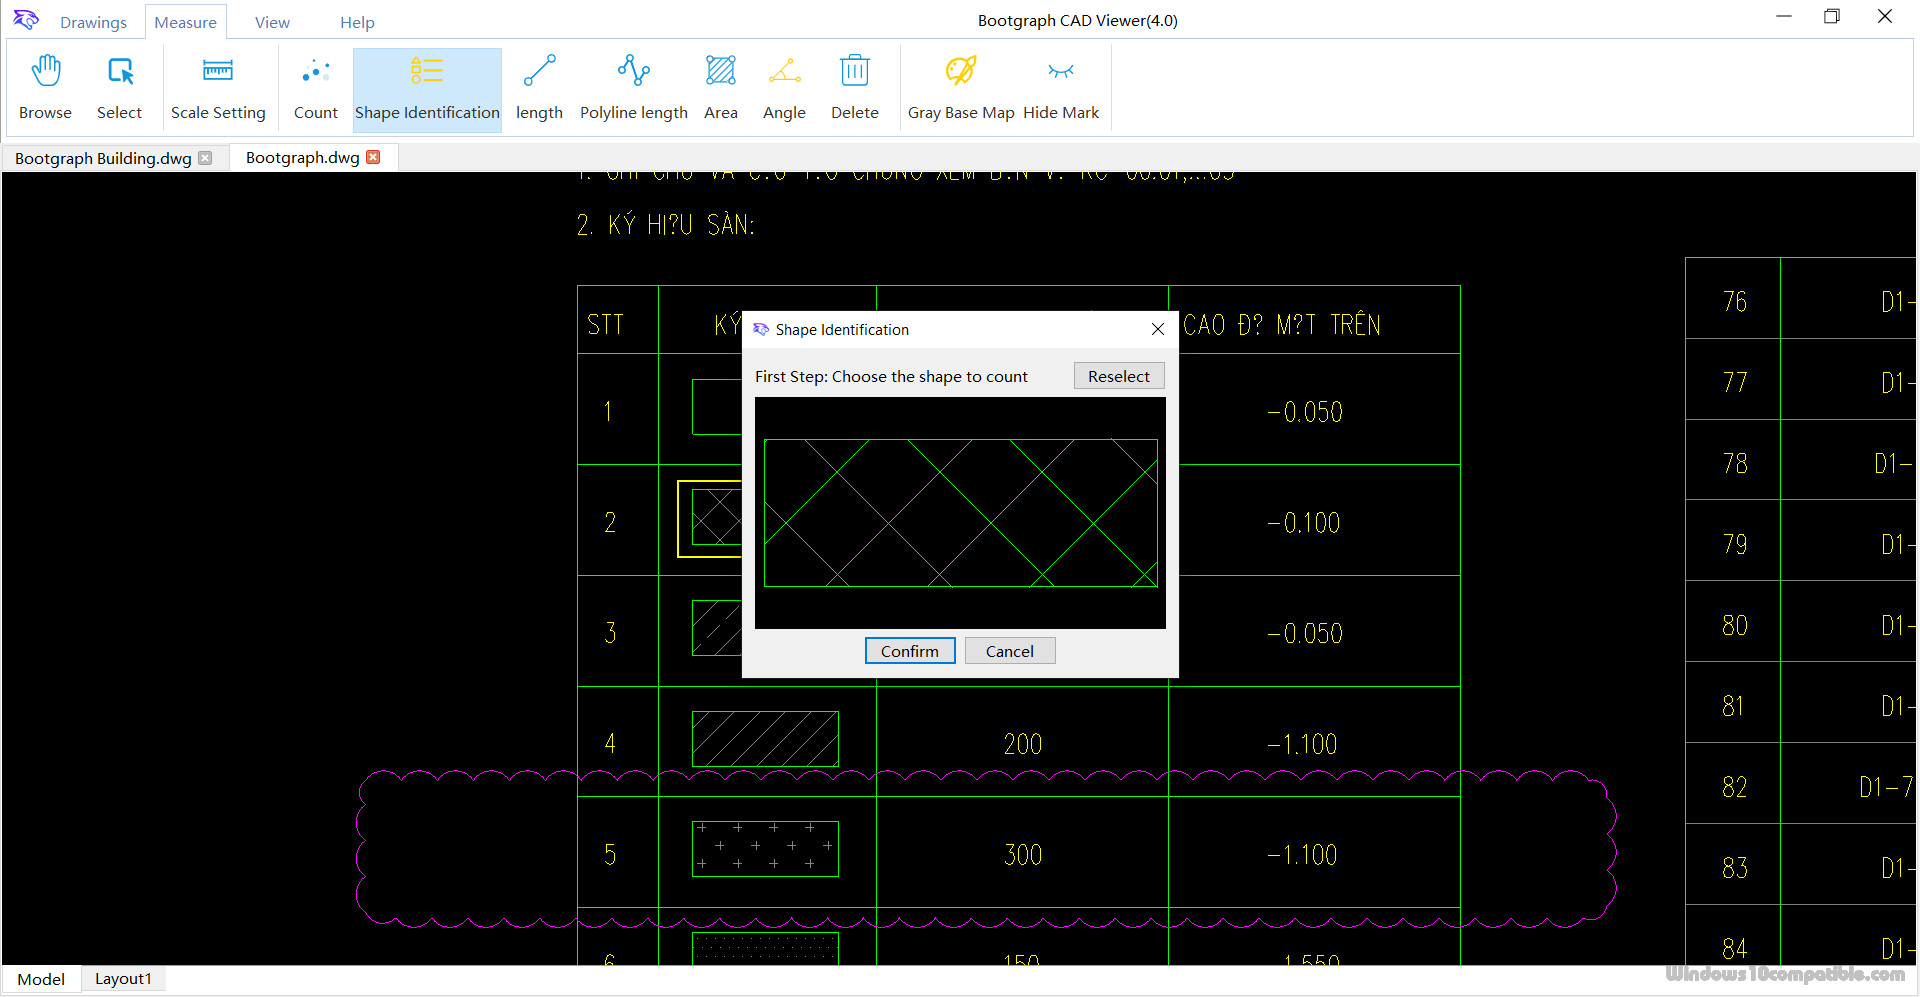Select the Polyline length tool
Screen dimensions: 1920x997
[x=634, y=89]
